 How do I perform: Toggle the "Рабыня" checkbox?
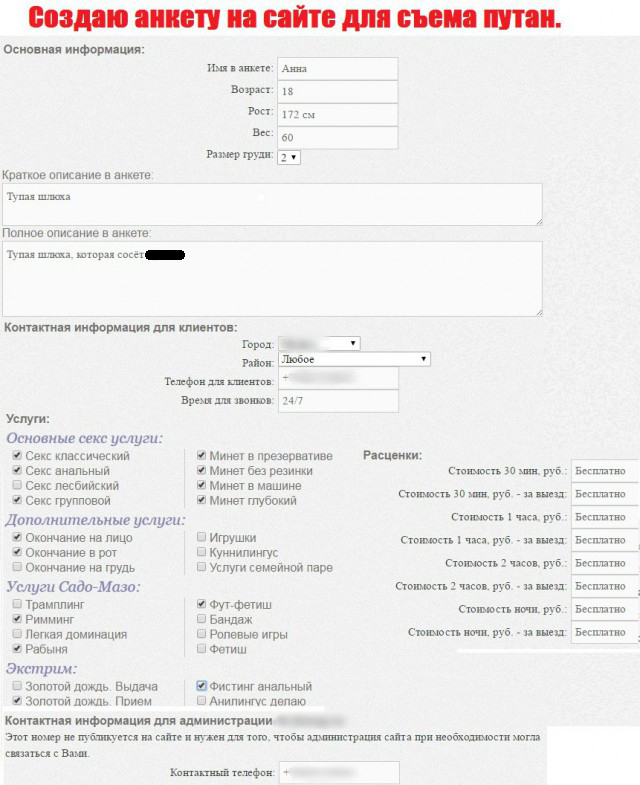click(18, 648)
